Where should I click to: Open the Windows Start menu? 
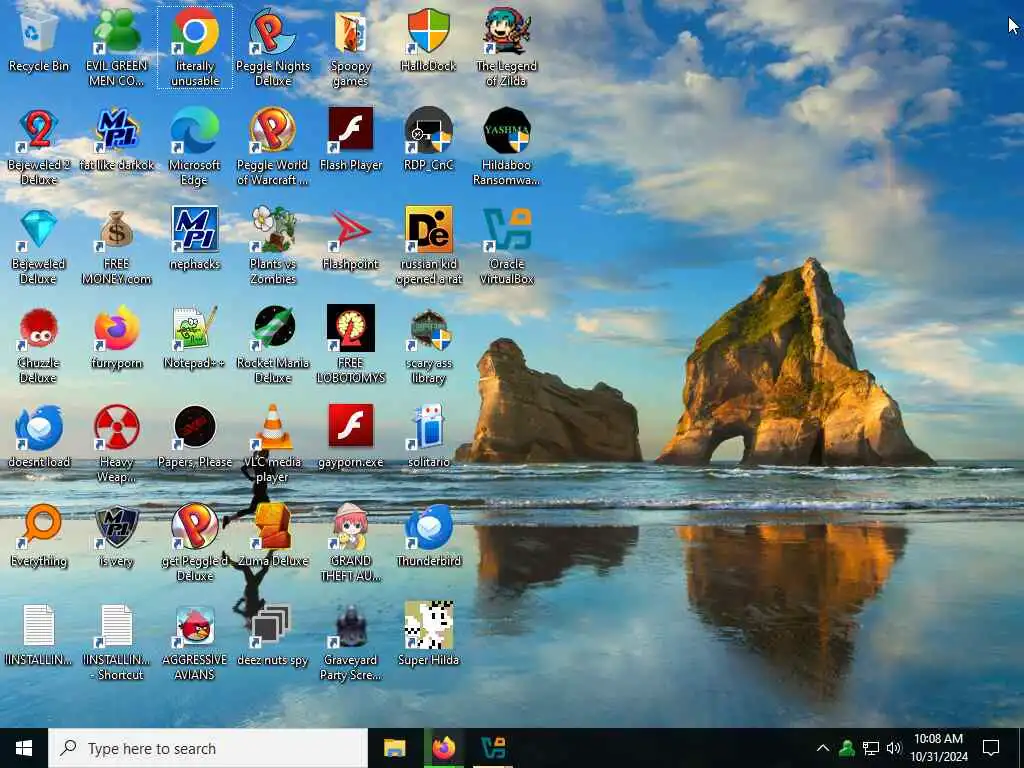[24, 748]
